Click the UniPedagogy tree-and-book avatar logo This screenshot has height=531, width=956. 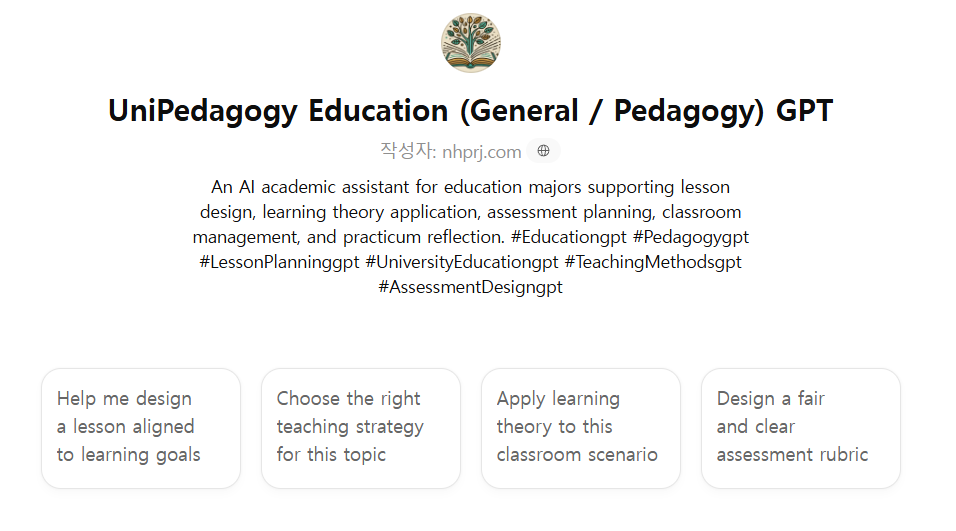tap(470, 43)
